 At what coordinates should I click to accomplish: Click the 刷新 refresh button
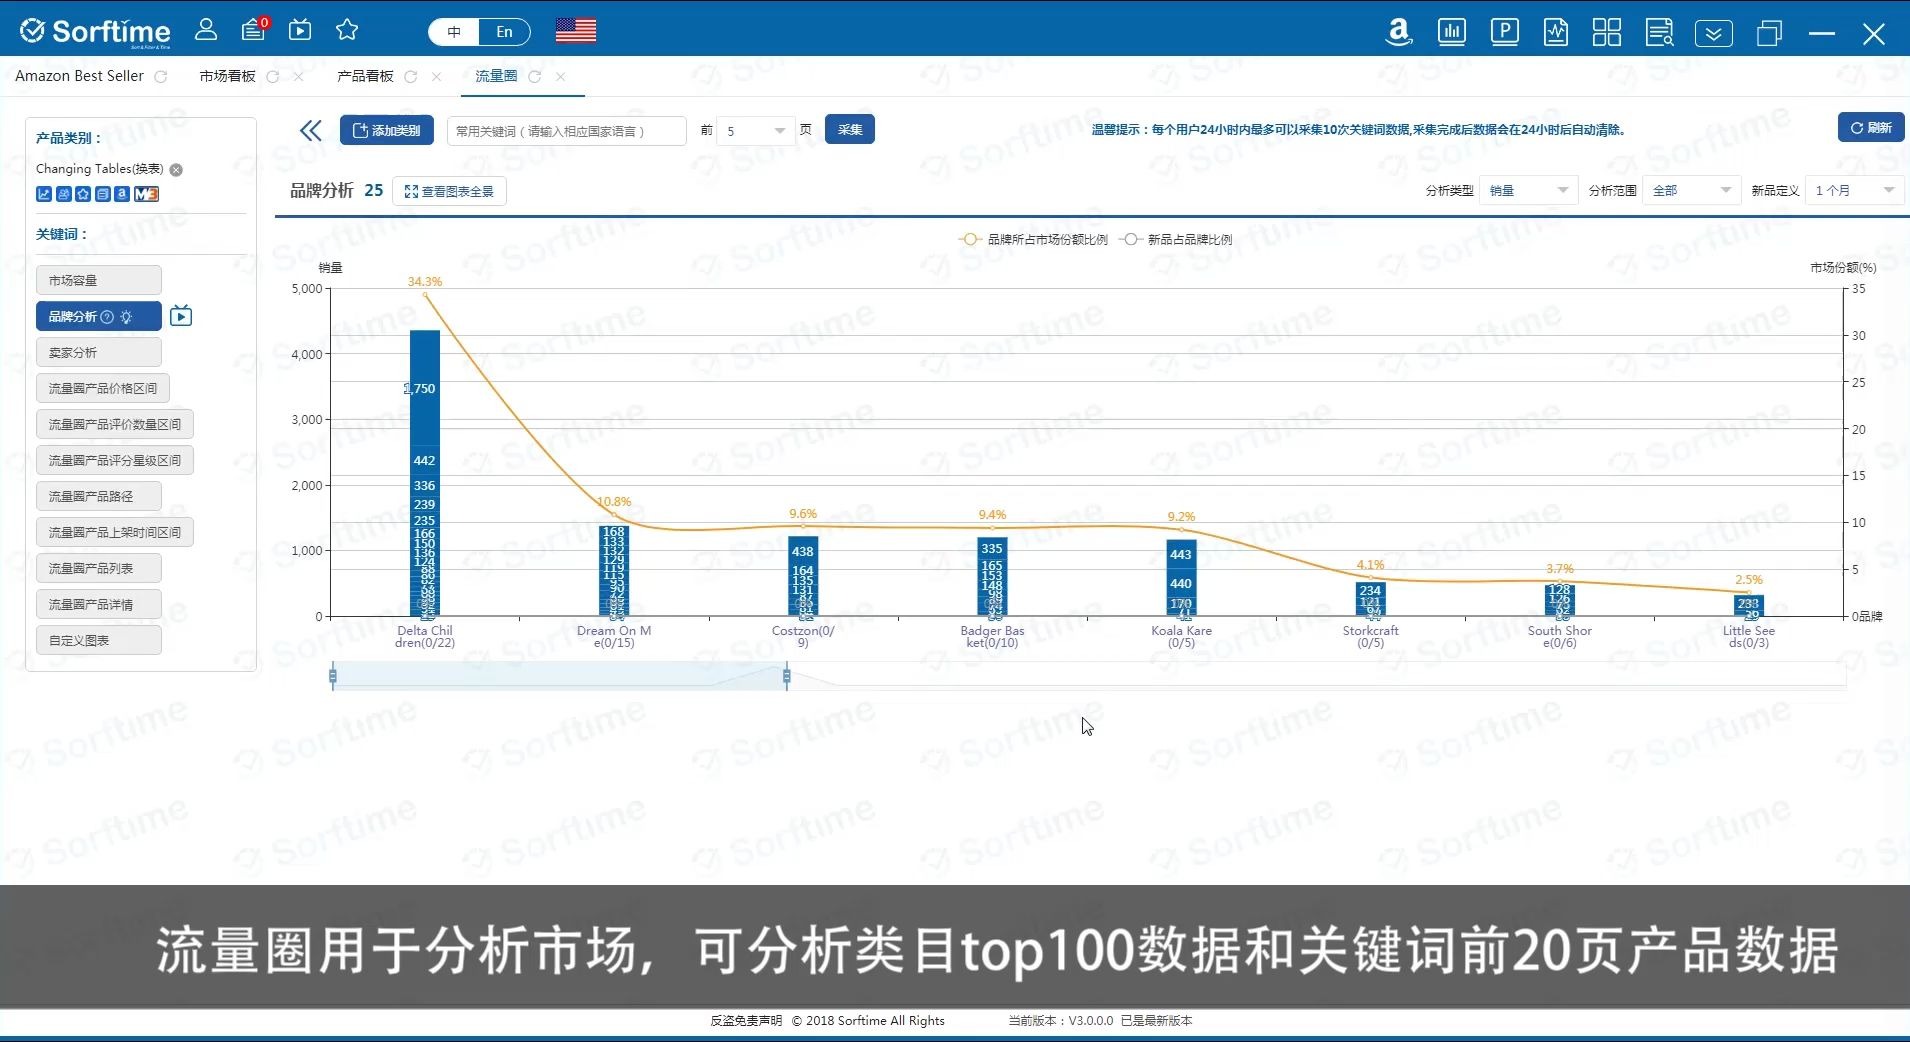(x=1871, y=127)
